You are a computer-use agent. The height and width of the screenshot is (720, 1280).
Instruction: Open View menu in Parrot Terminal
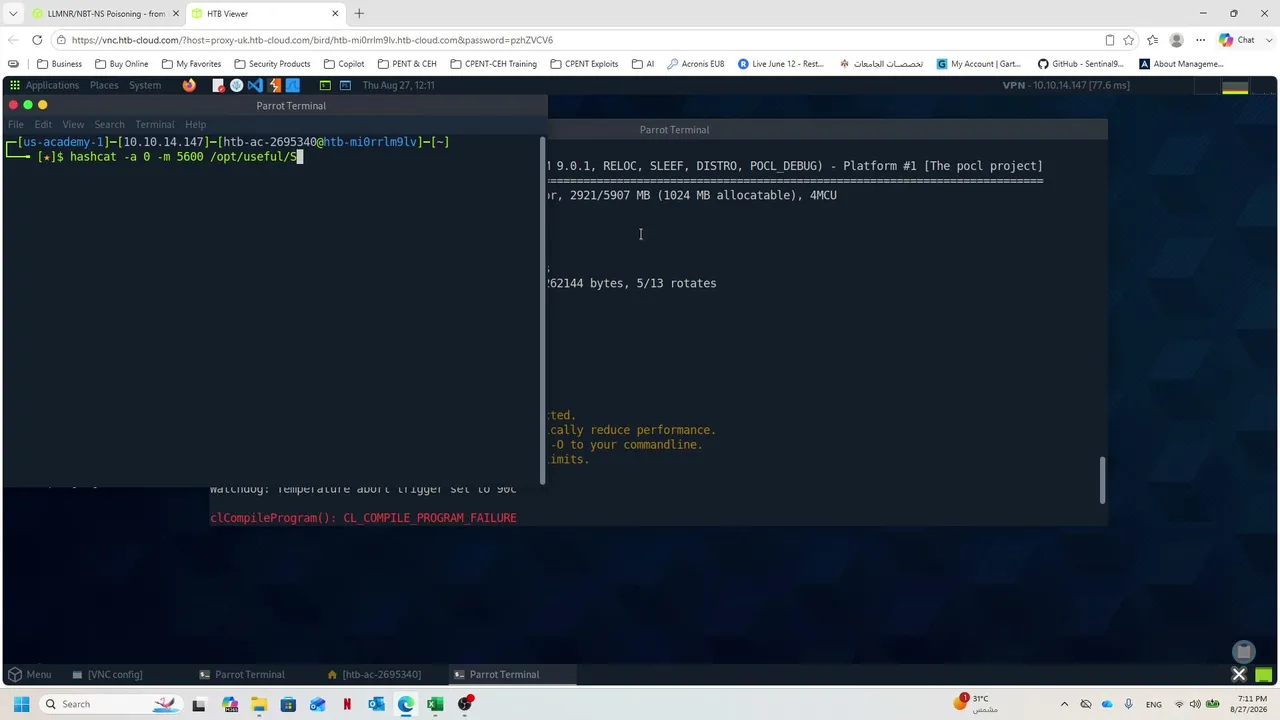click(x=73, y=124)
